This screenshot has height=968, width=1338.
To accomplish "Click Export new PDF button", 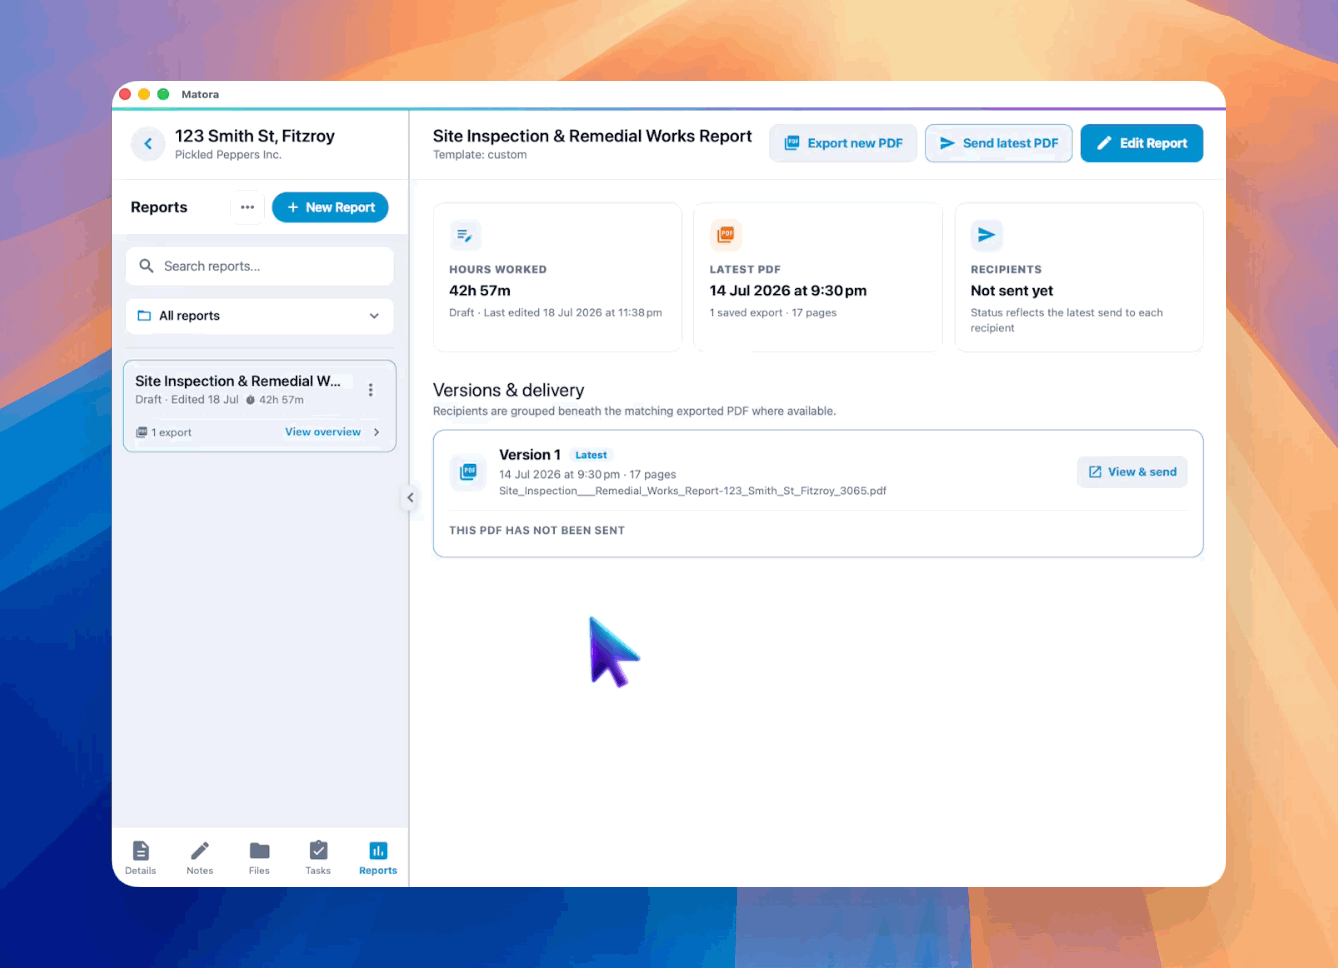I will click(x=843, y=143).
